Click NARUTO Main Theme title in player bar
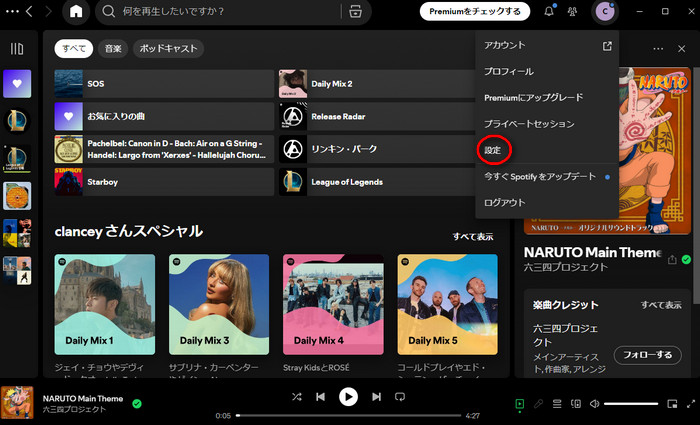This screenshot has width=700, height=425. tap(83, 399)
